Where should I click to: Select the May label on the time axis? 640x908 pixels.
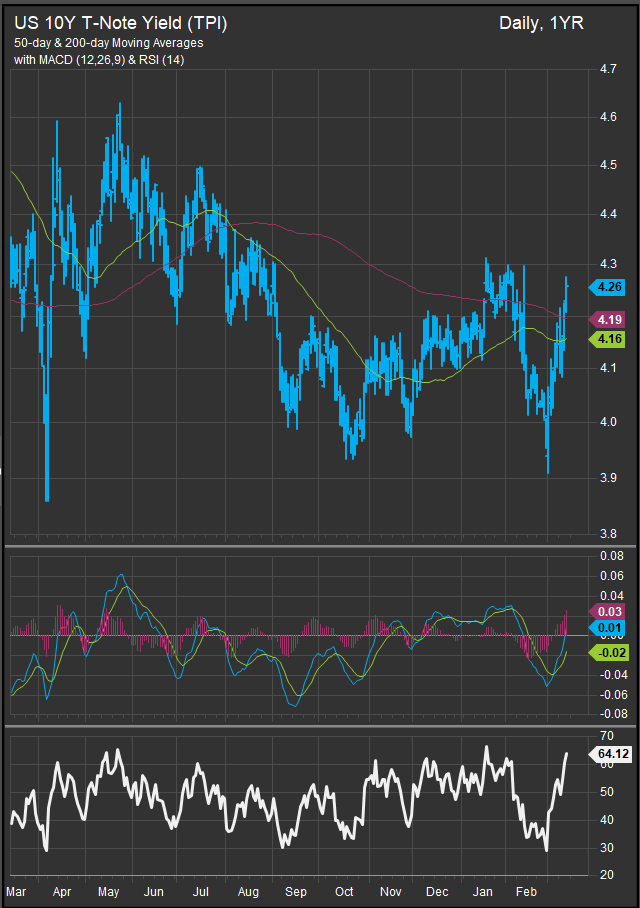108,890
